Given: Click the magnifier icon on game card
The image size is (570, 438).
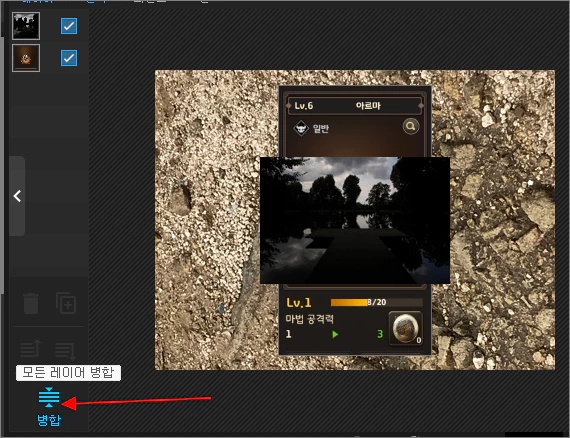Looking at the screenshot, I should point(411,126).
